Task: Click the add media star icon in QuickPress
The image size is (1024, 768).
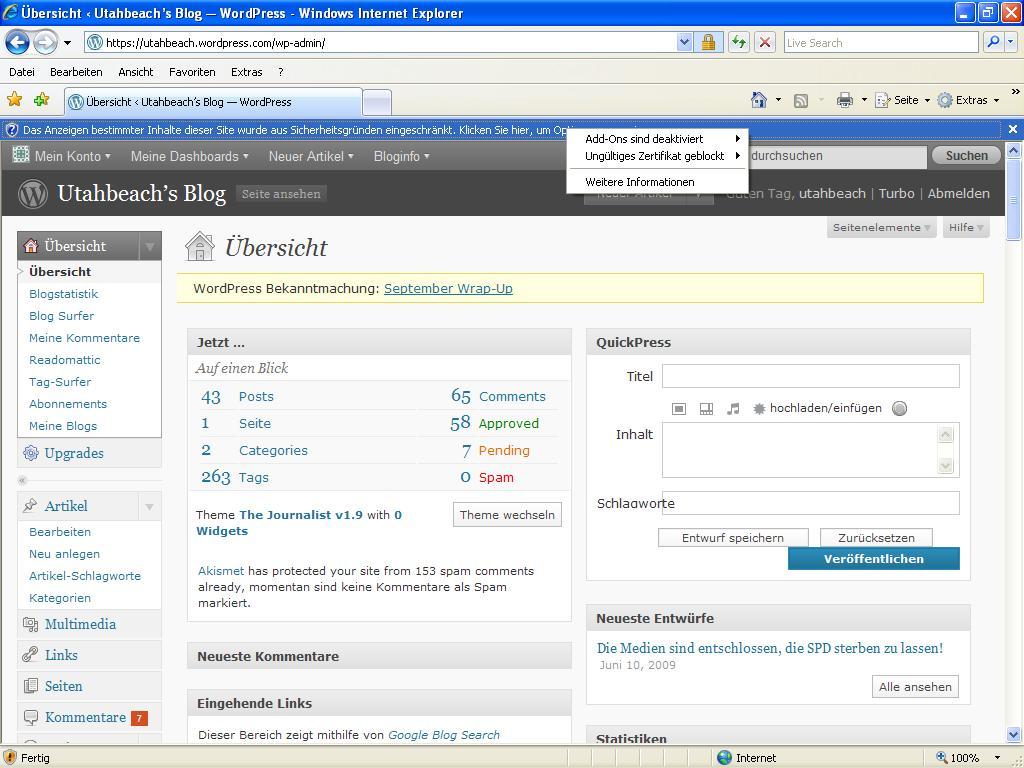Action: click(x=759, y=409)
